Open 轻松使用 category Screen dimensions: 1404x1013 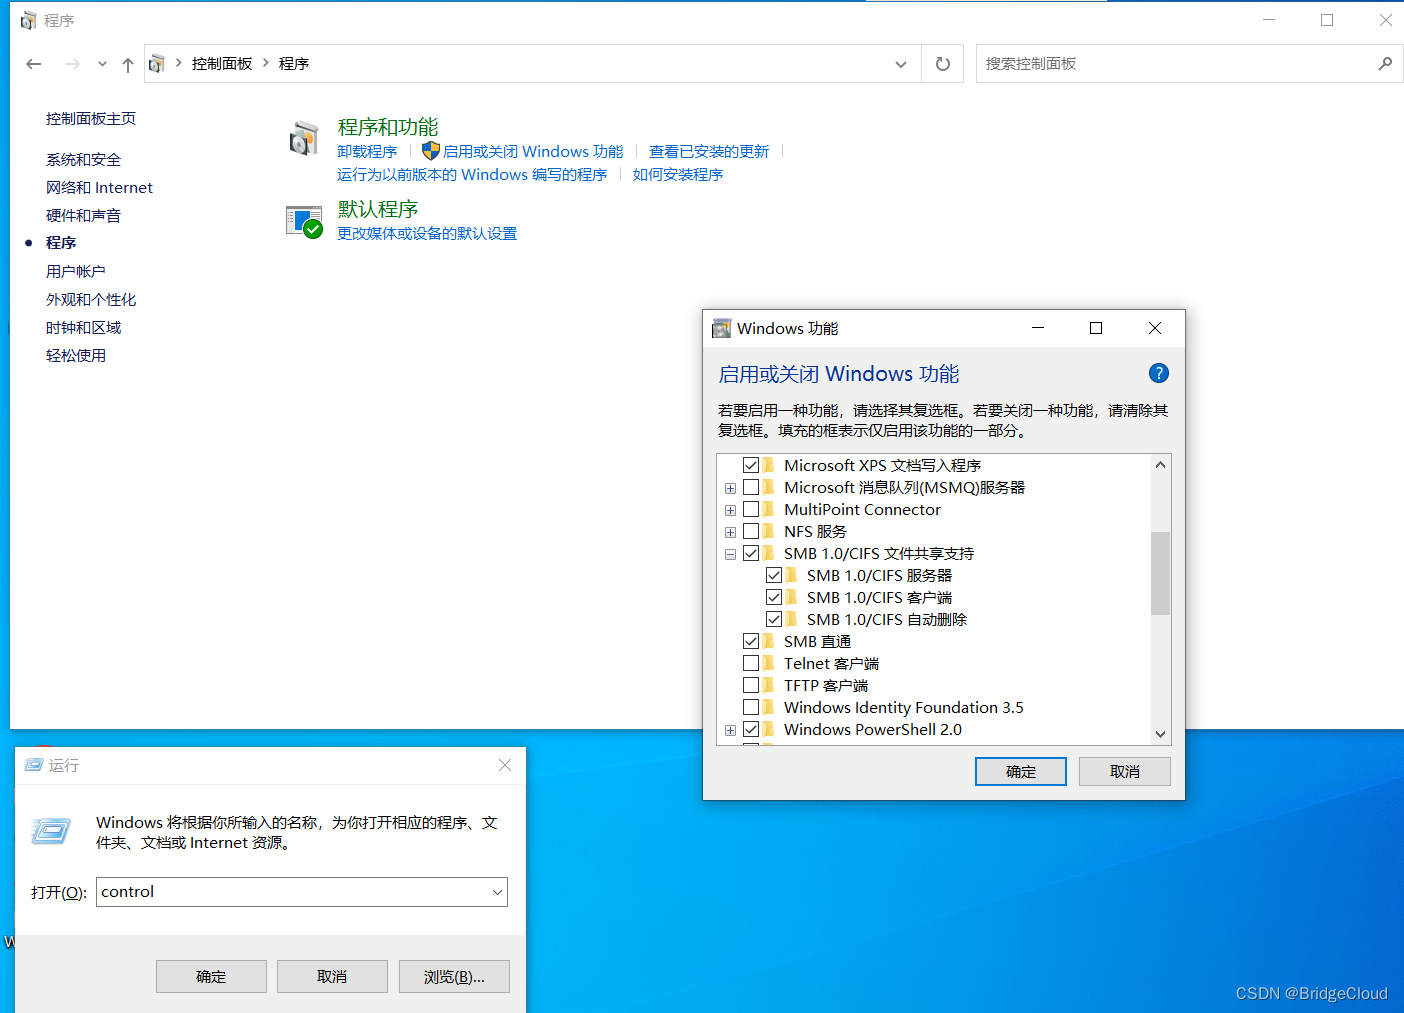coord(76,355)
